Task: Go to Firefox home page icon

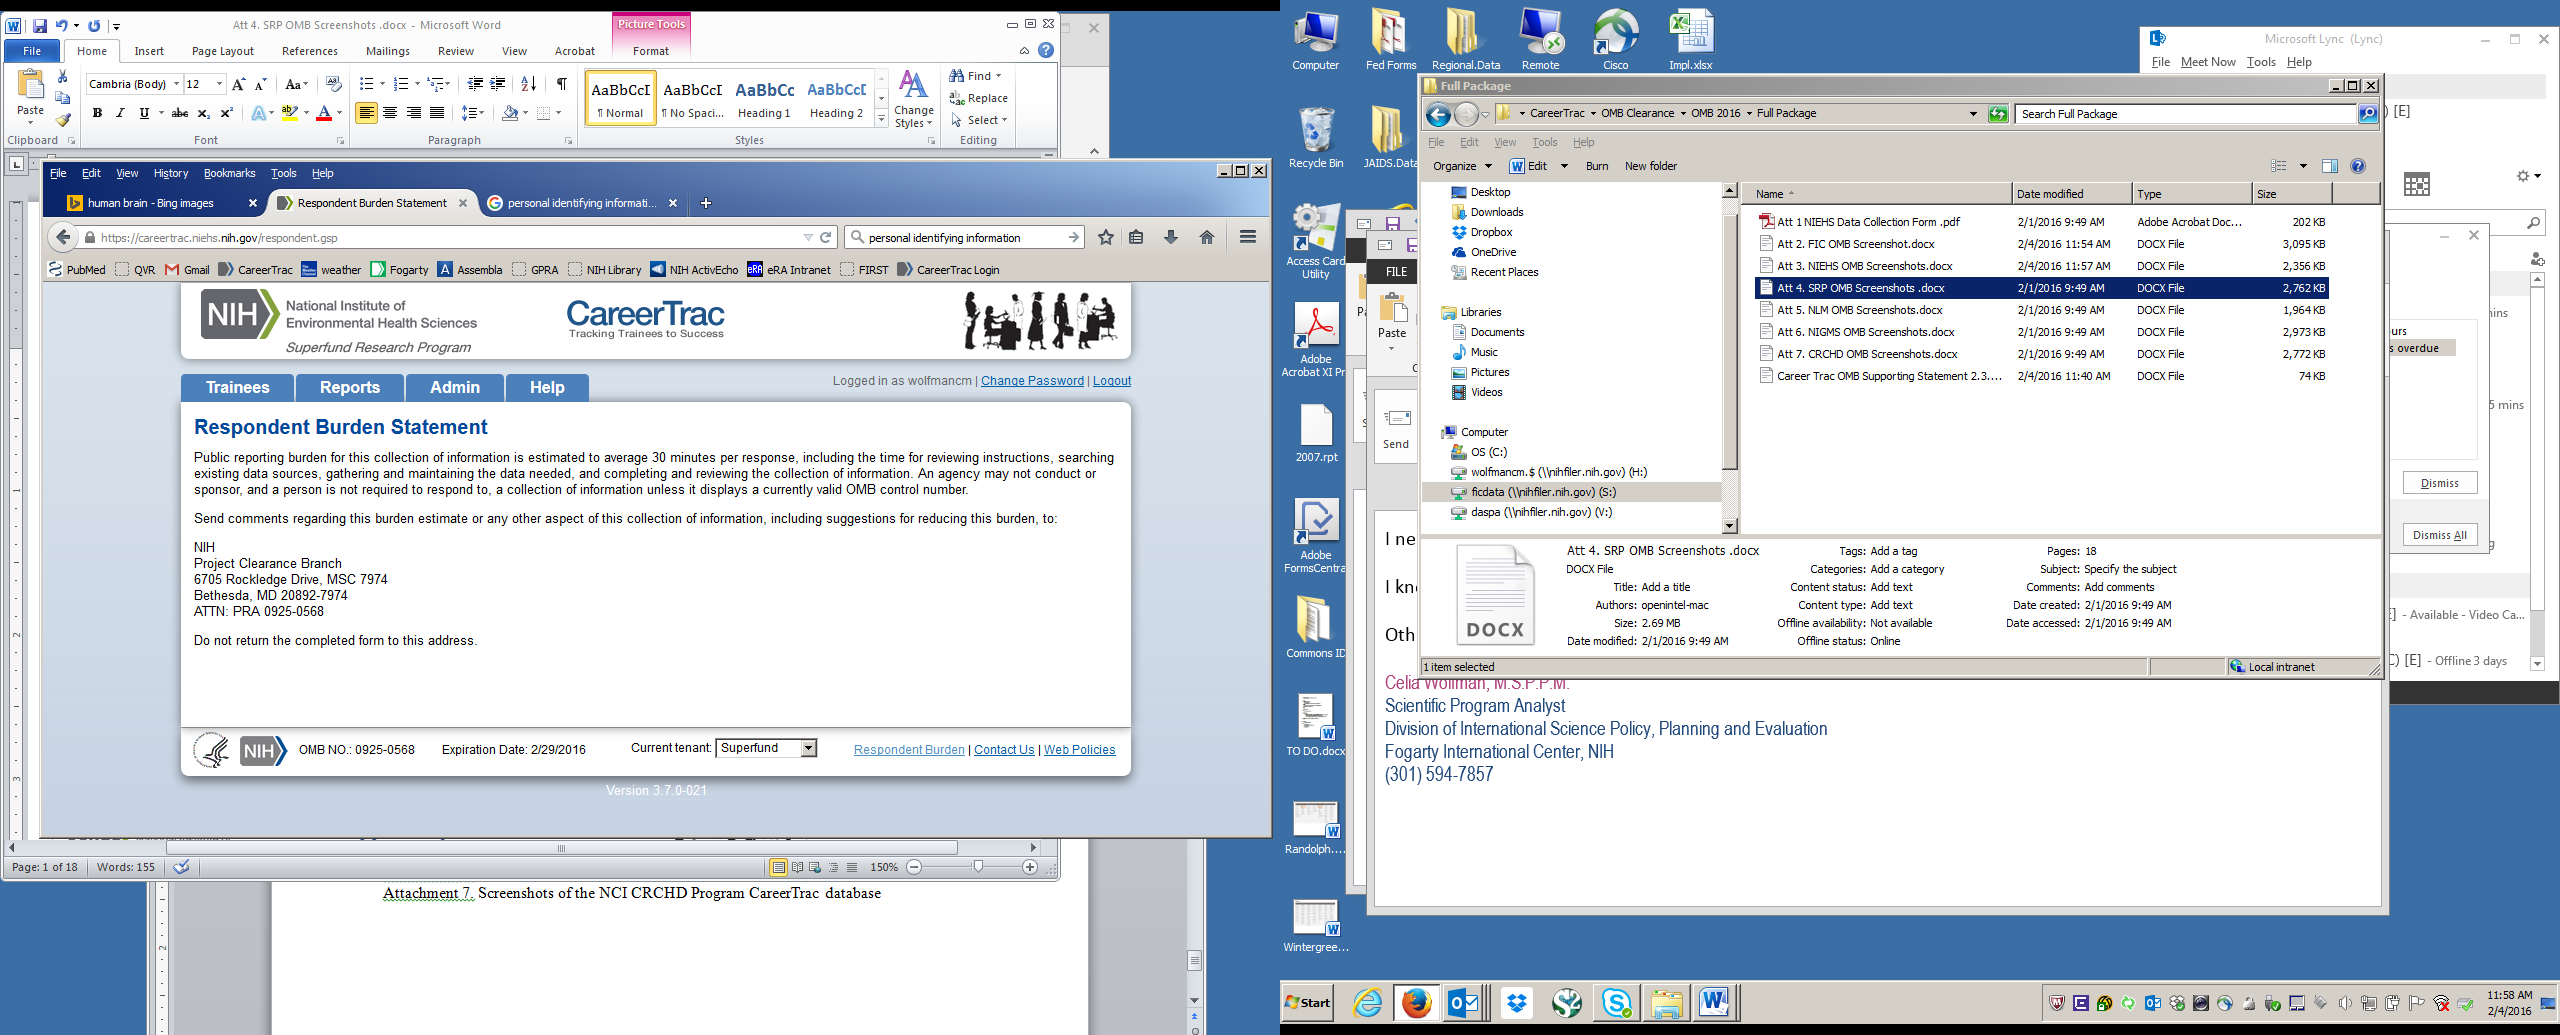Action: point(1207,237)
